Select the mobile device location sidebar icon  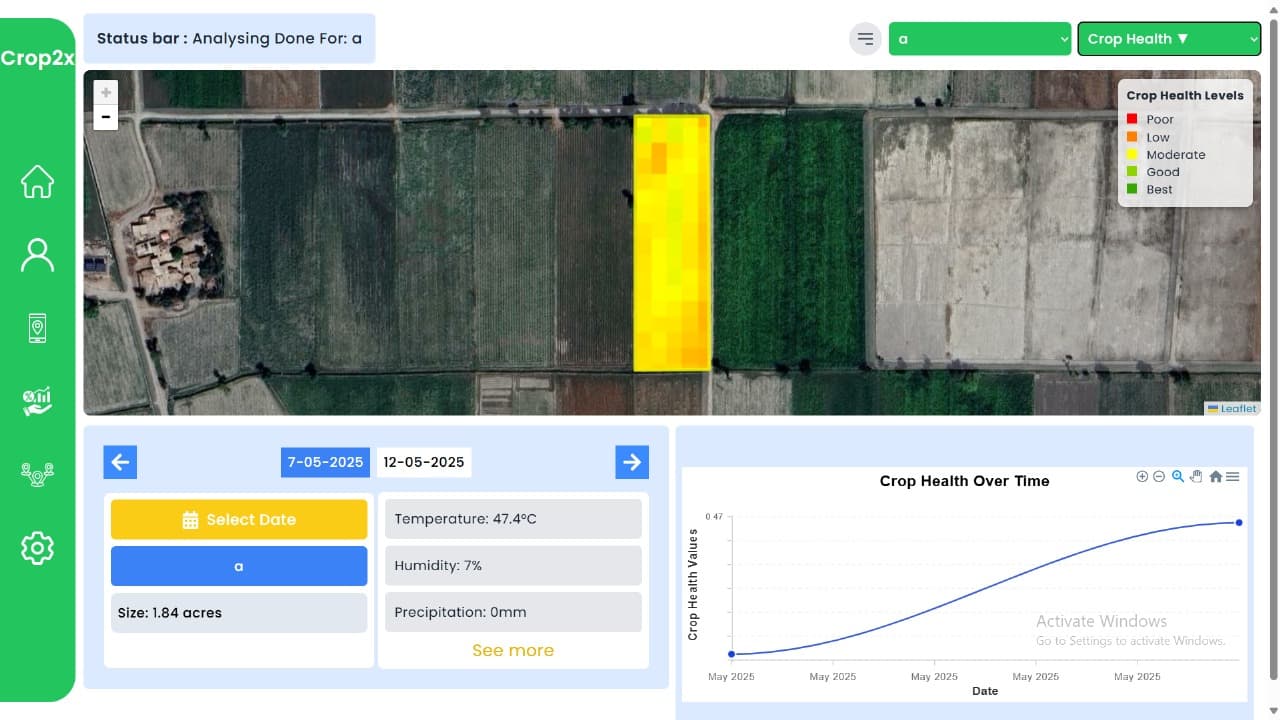37,327
